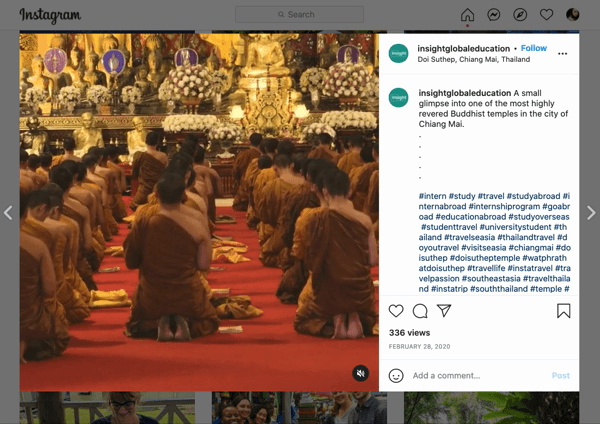This screenshot has width=600, height=424.
Task: Click the caption avatar of insightglobaleducation
Action: point(398,98)
